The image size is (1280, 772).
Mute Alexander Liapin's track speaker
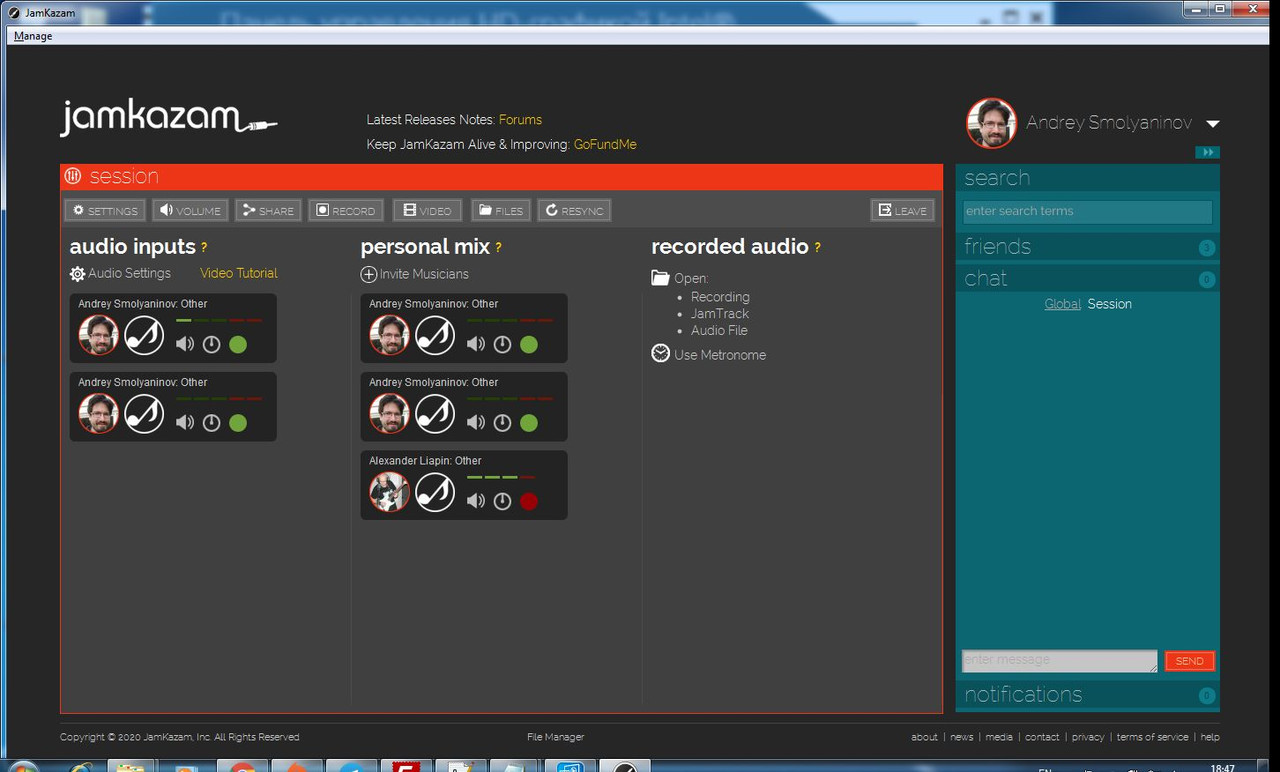click(x=476, y=501)
